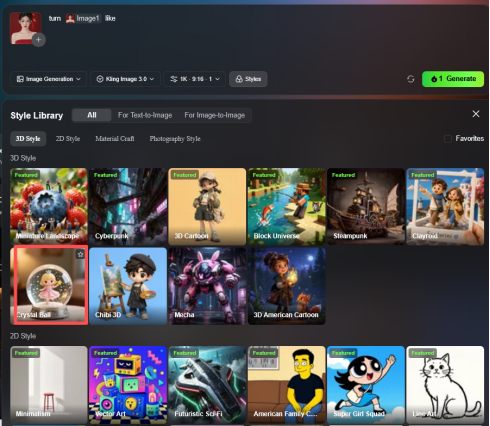This screenshot has height=426, width=490.
Task: Select the 3D Style category tab
Action: click(28, 139)
